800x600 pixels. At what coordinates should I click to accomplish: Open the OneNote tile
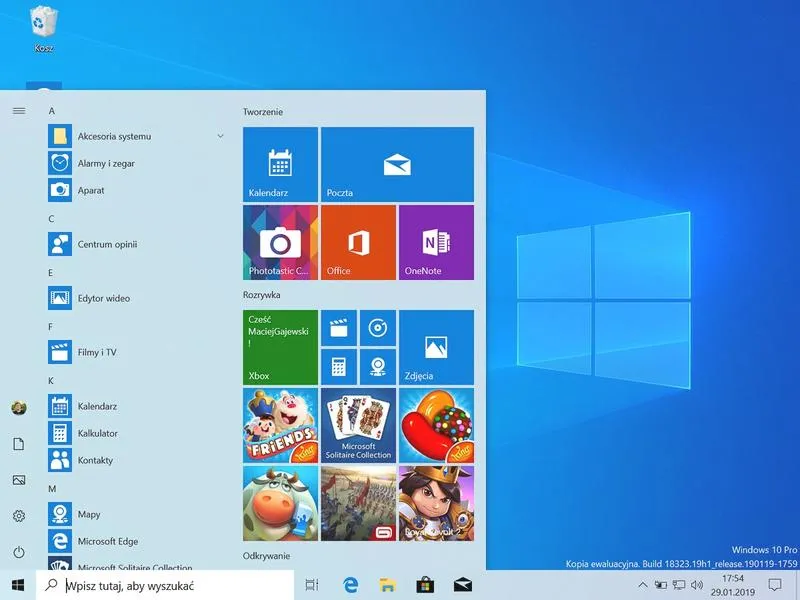[x=436, y=242]
